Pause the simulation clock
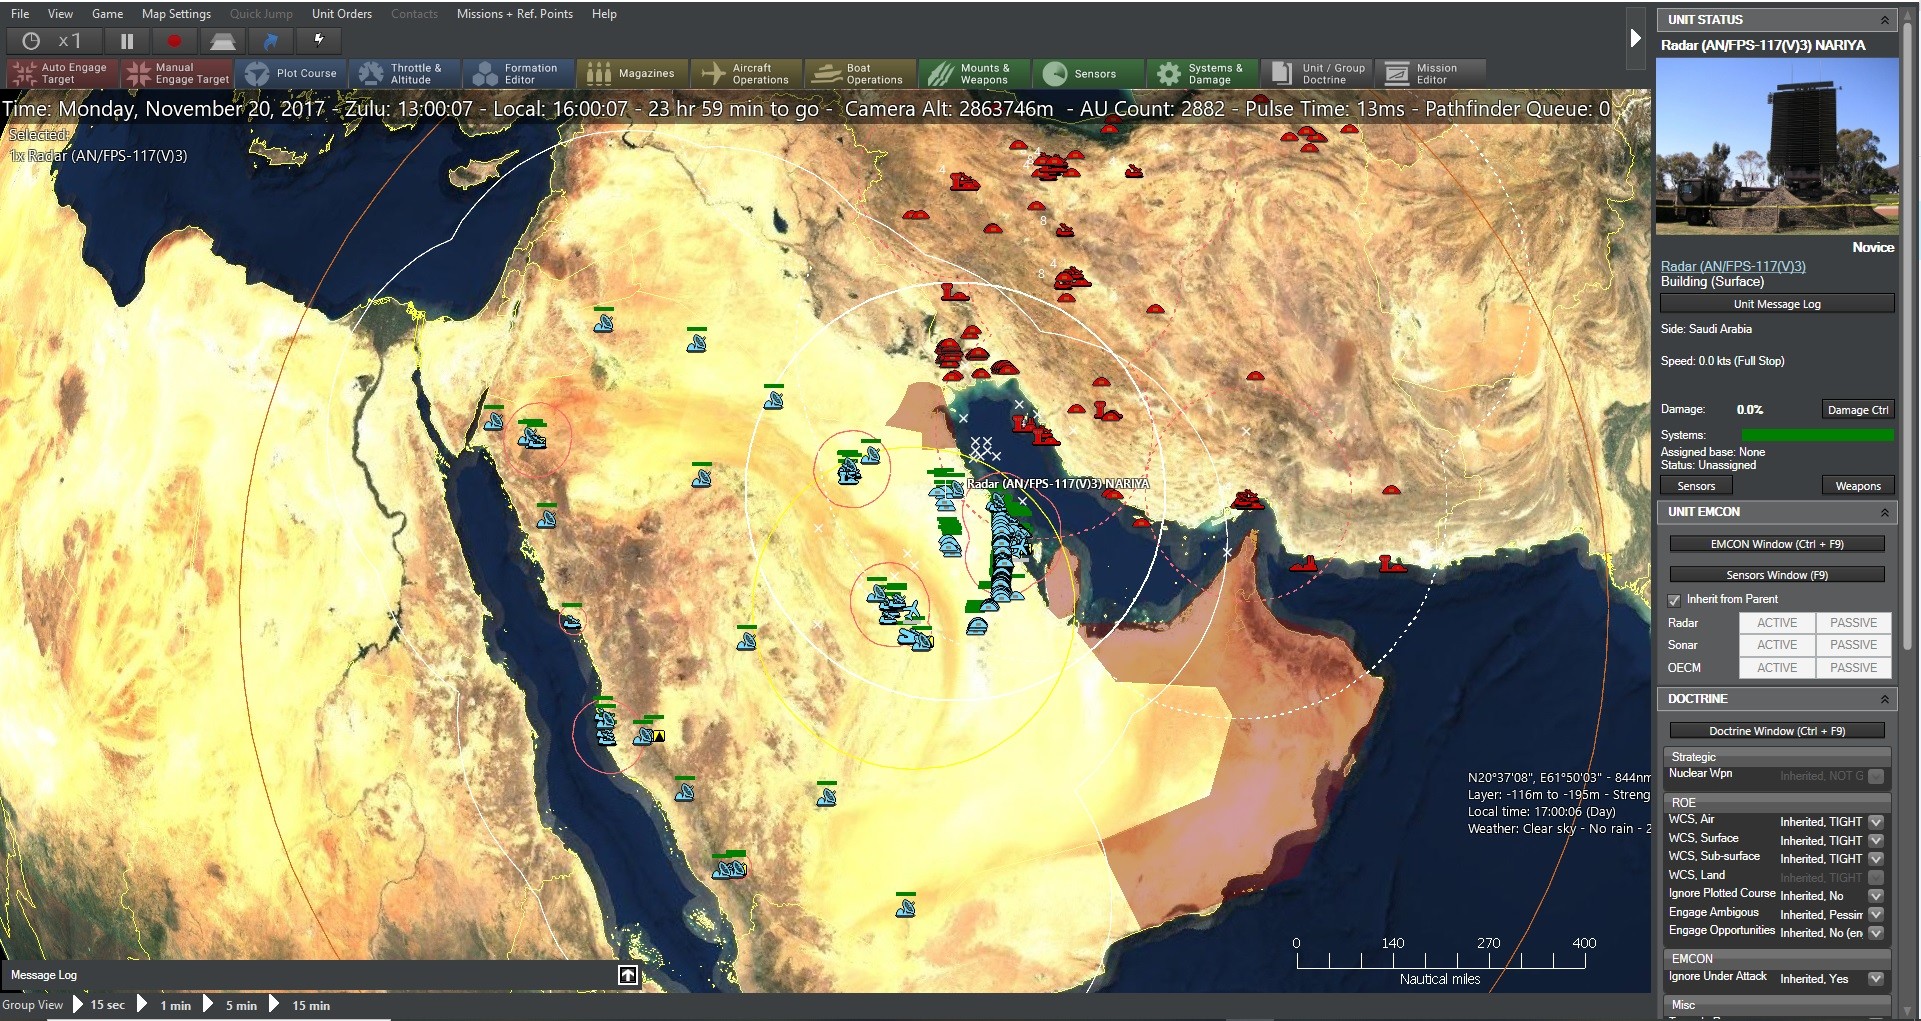The image size is (1921, 1021). point(127,41)
